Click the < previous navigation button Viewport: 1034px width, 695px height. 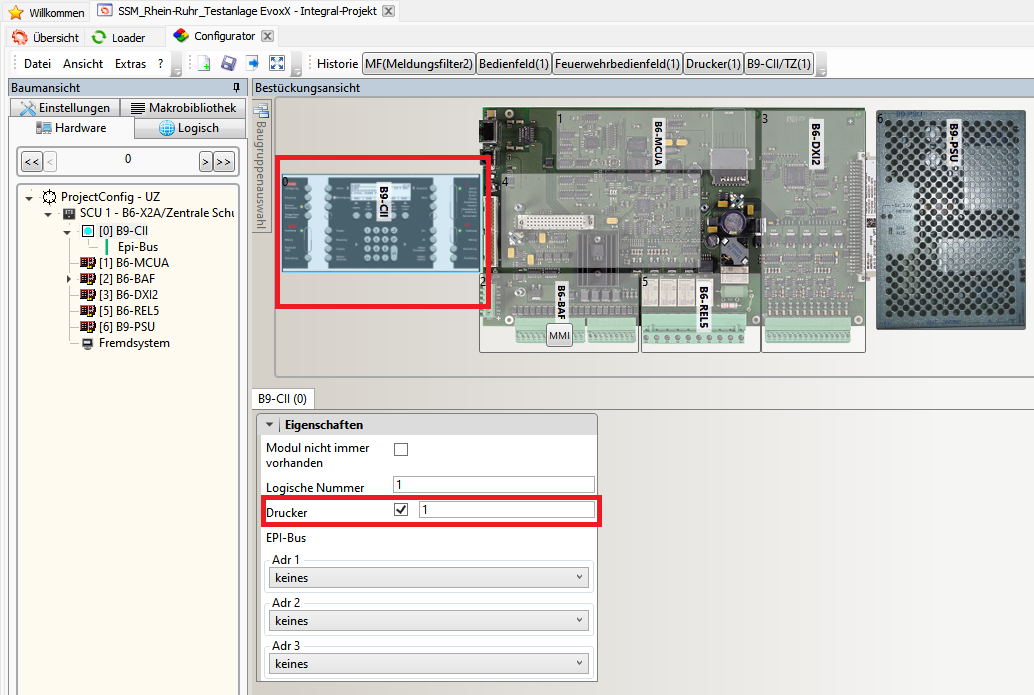(x=50, y=162)
